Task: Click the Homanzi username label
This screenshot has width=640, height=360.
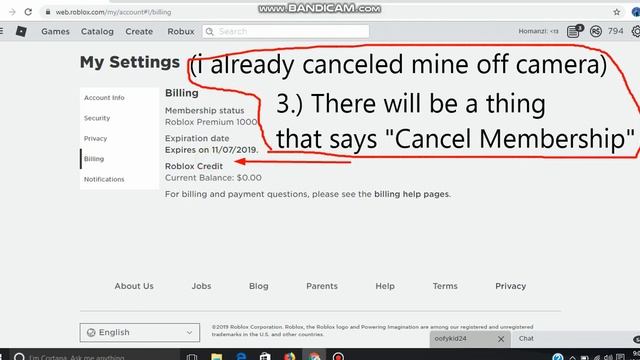Action: click(538, 31)
